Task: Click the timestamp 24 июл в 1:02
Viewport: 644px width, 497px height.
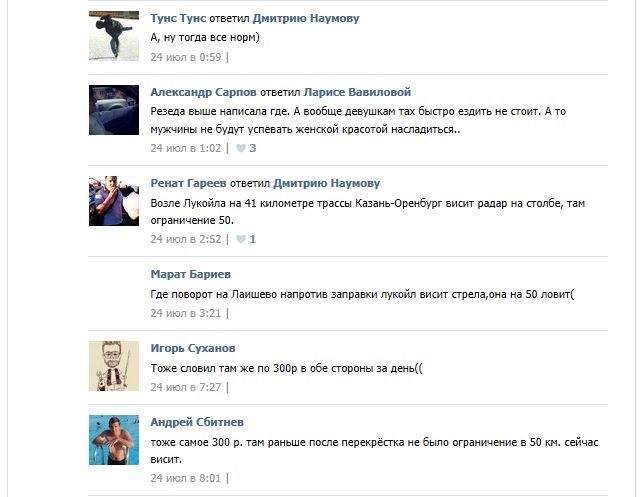Action: click(x=186, y=148)
